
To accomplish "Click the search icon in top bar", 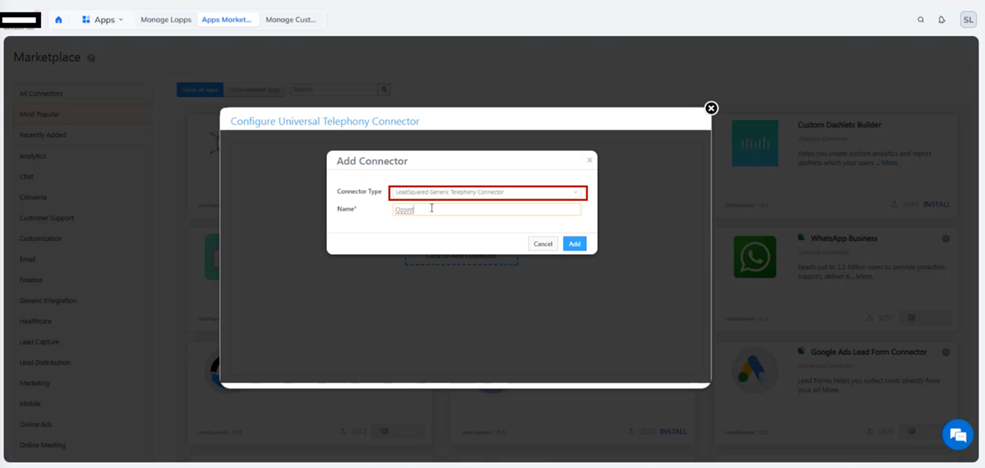I will tap(921, 19).
